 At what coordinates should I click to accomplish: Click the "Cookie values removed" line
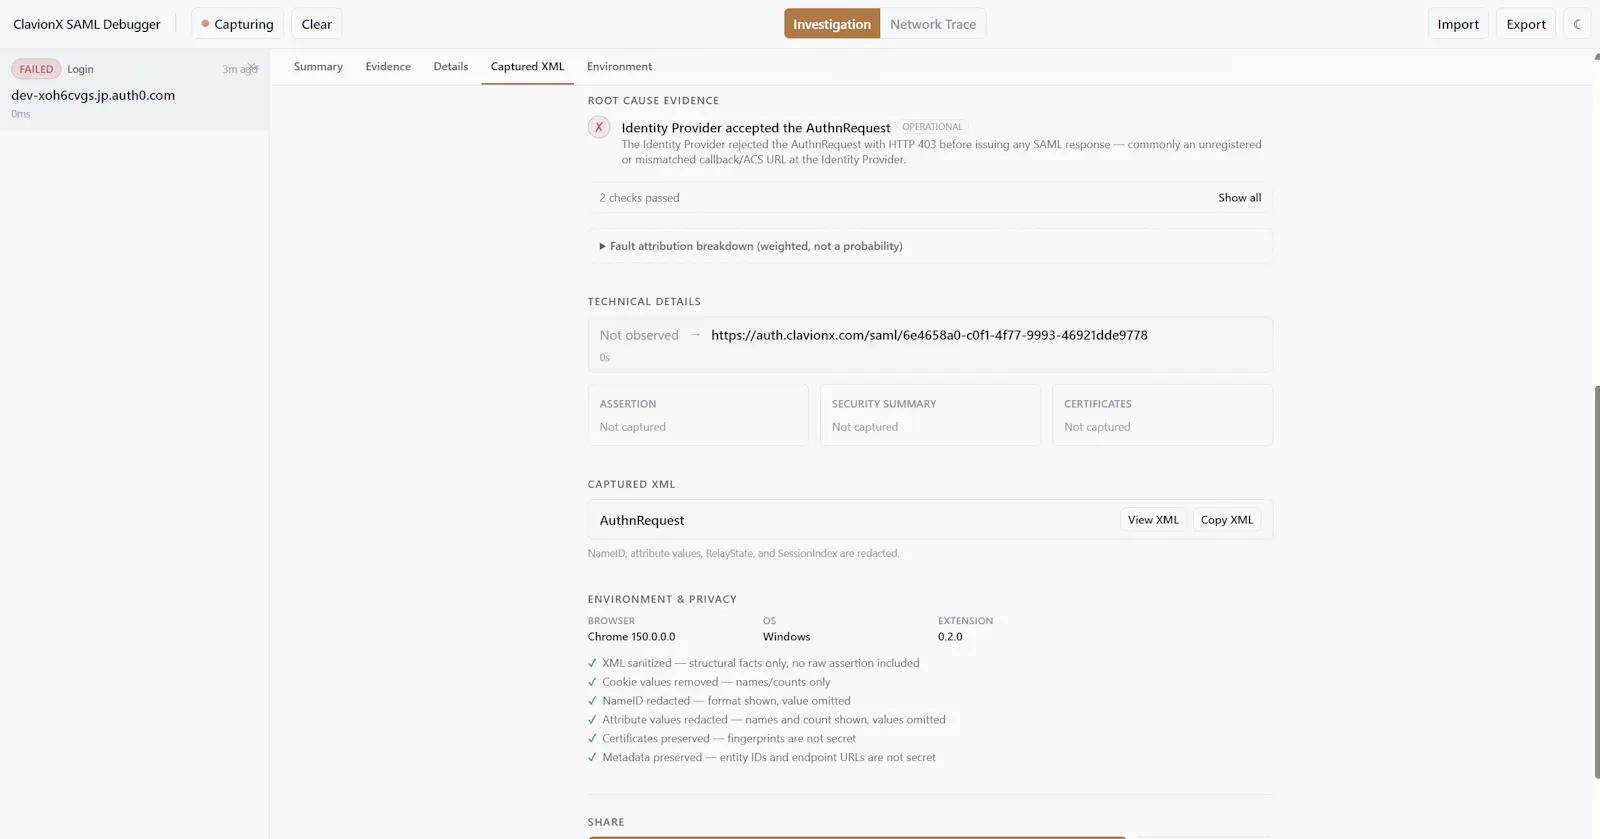click(716, 682)
